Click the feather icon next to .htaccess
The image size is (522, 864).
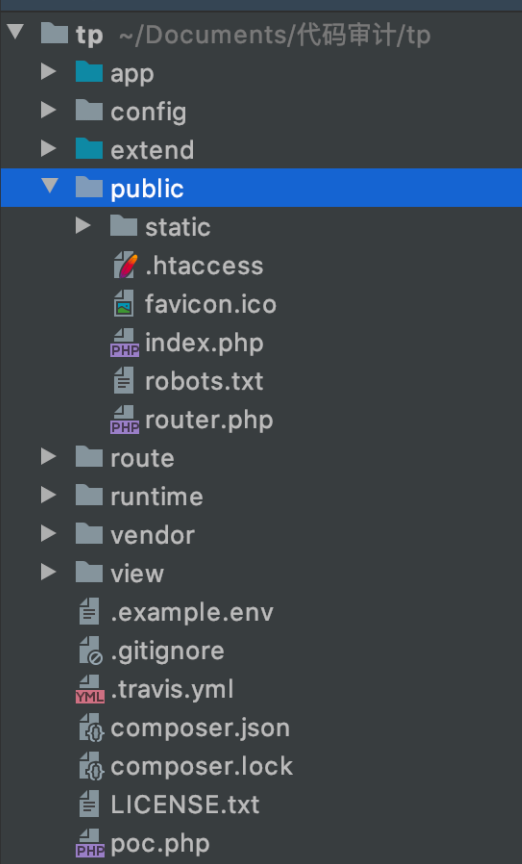(125, 266)
